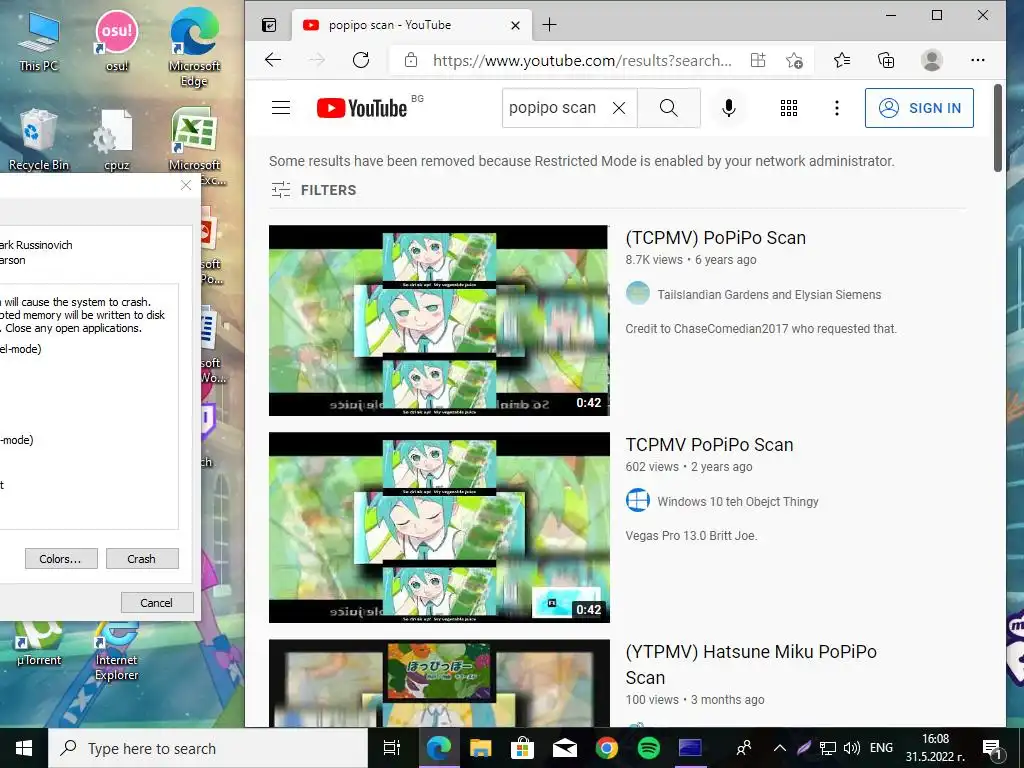Open the Windows Start menu
This screenshot has width=1024, height=768.
pos(24,748)
